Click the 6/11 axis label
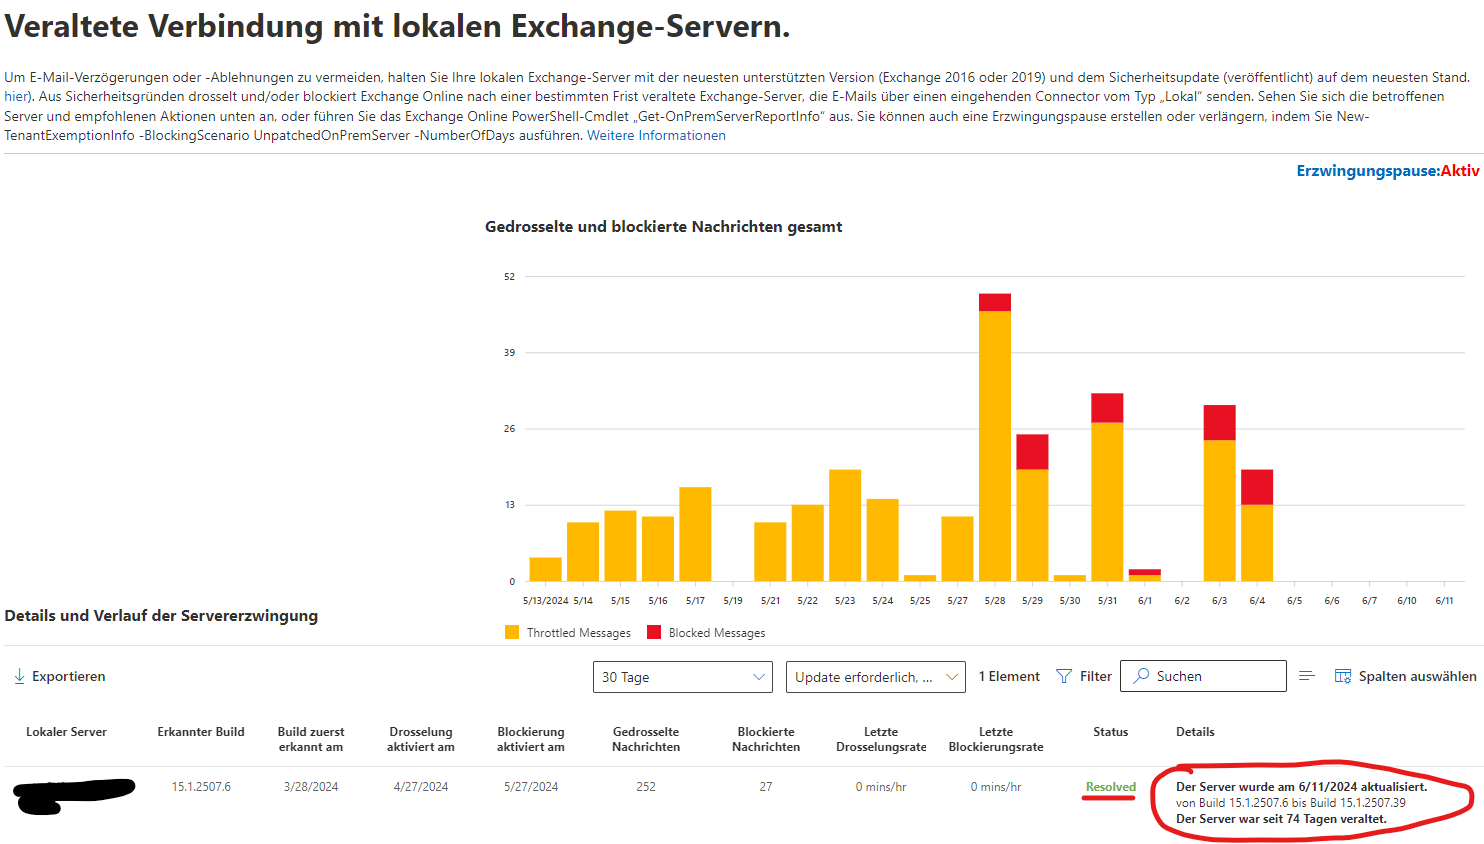The image size is (1484, 844). 1444,601
